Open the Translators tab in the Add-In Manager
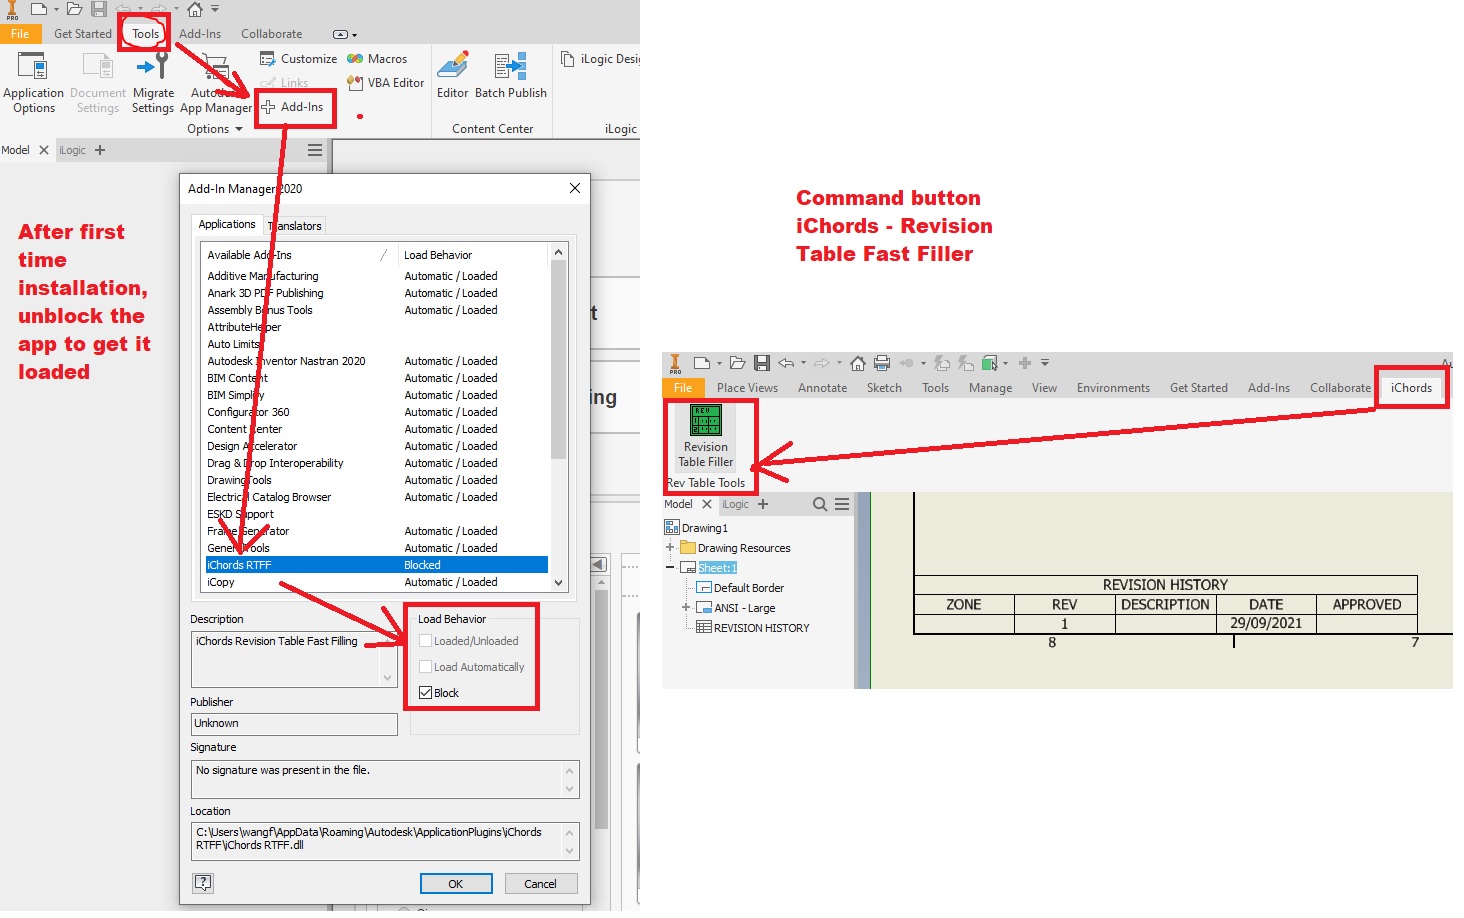This screenshot has width=1464, height=918. (x=295, y=226)
